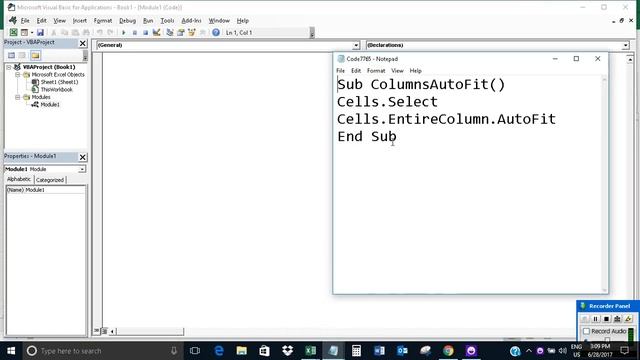Open Calculator from taskbar

pyautogui.click(x=356, y=351)
